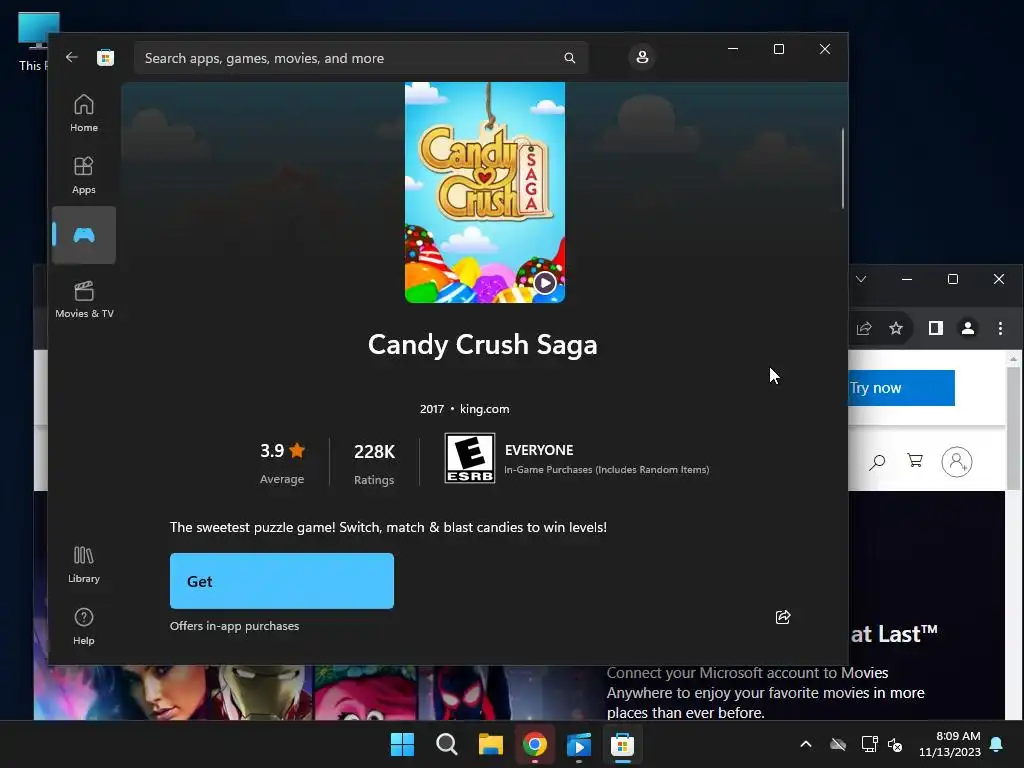Click Try now in the Chrome window
Viewport: 1024px width, 768px height.
click(x=901, y=388)
